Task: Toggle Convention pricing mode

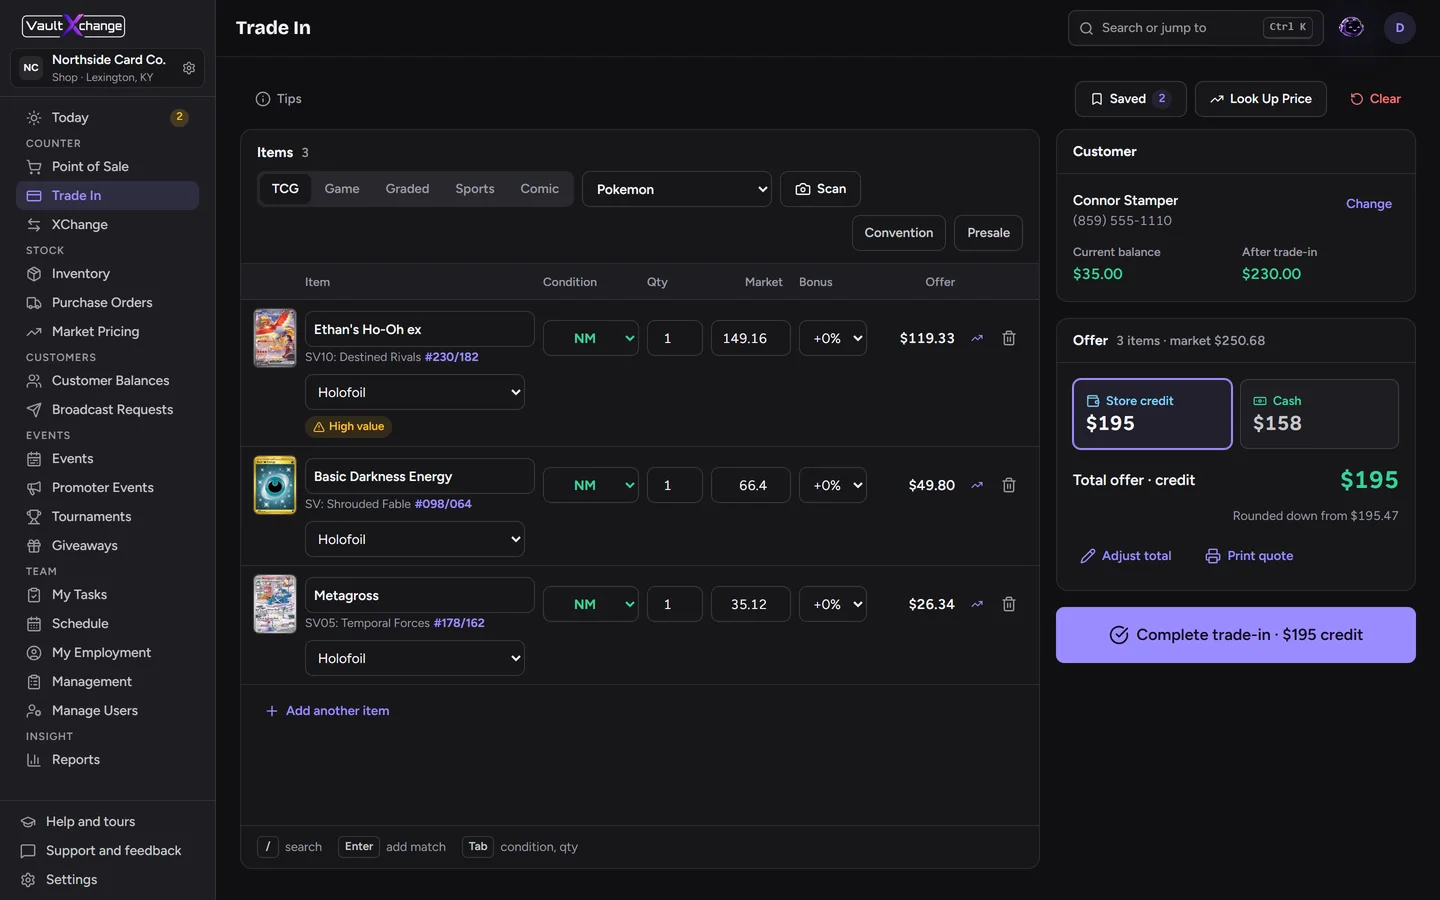Action: (899, 233)
